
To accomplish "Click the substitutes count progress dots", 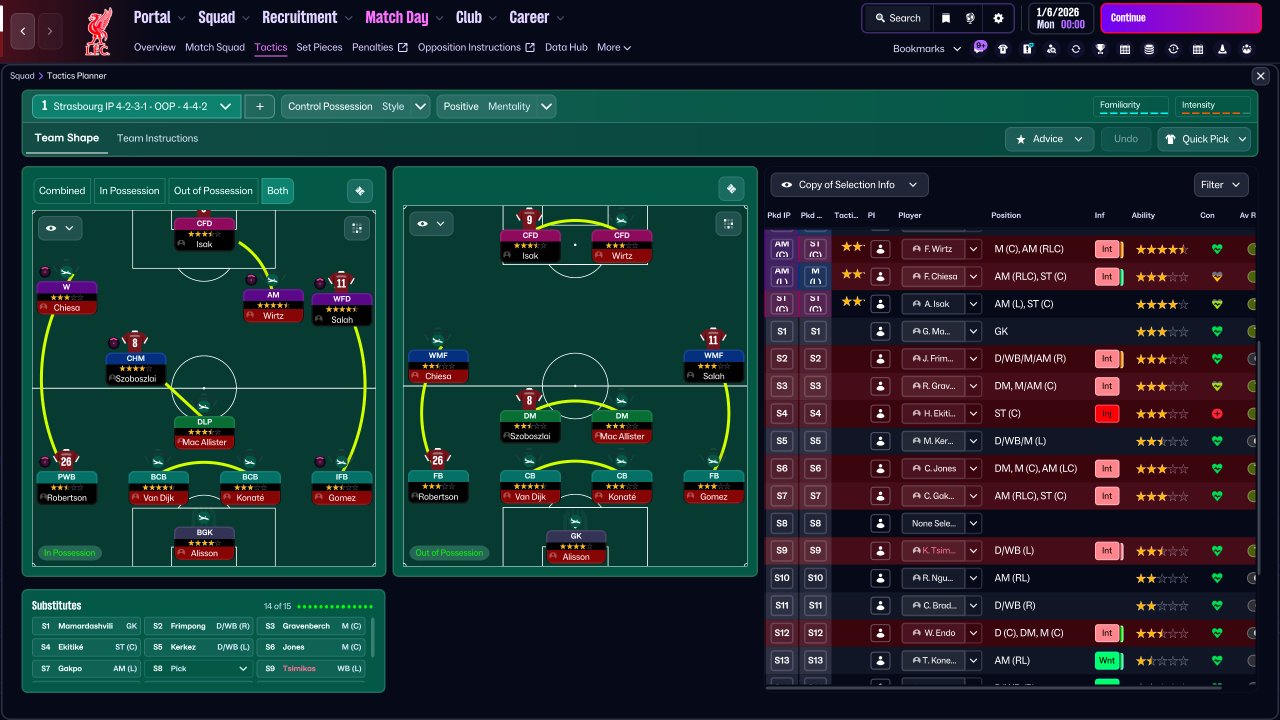I will click(x=336, y=606).
